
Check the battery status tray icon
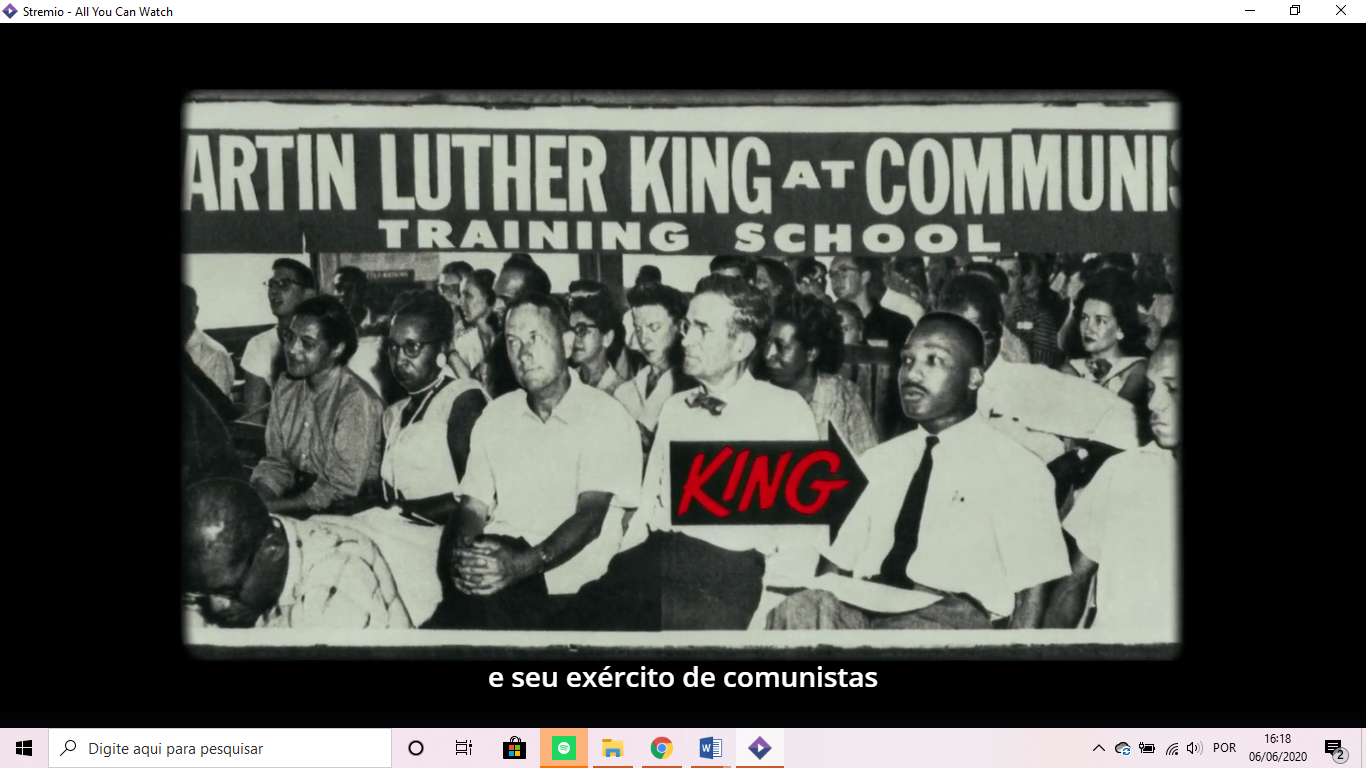click(1147, 748)
